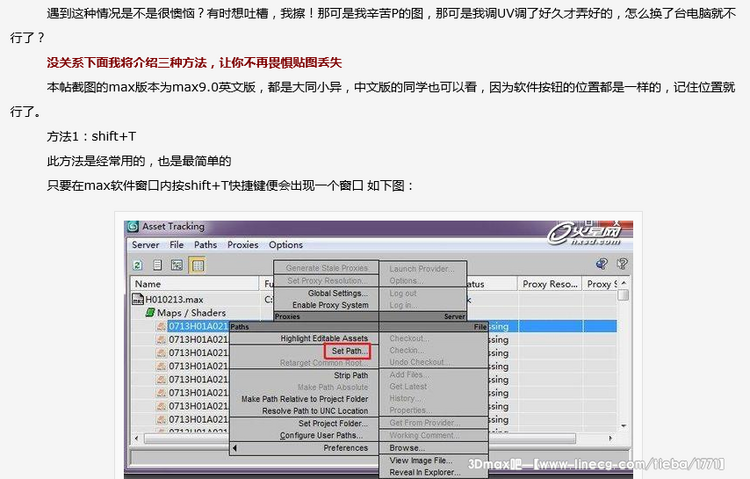Viewport: 750px width, 479px height.
Task: Open the Options menu in menu bar
Action: coord(286,245)
